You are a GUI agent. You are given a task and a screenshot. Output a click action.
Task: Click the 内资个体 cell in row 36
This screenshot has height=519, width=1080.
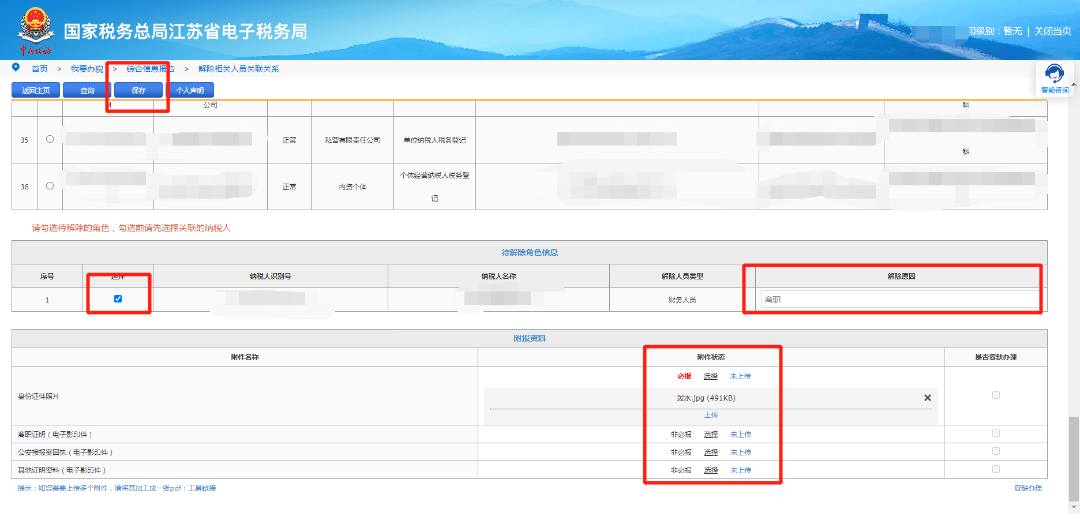click(352, 187)
